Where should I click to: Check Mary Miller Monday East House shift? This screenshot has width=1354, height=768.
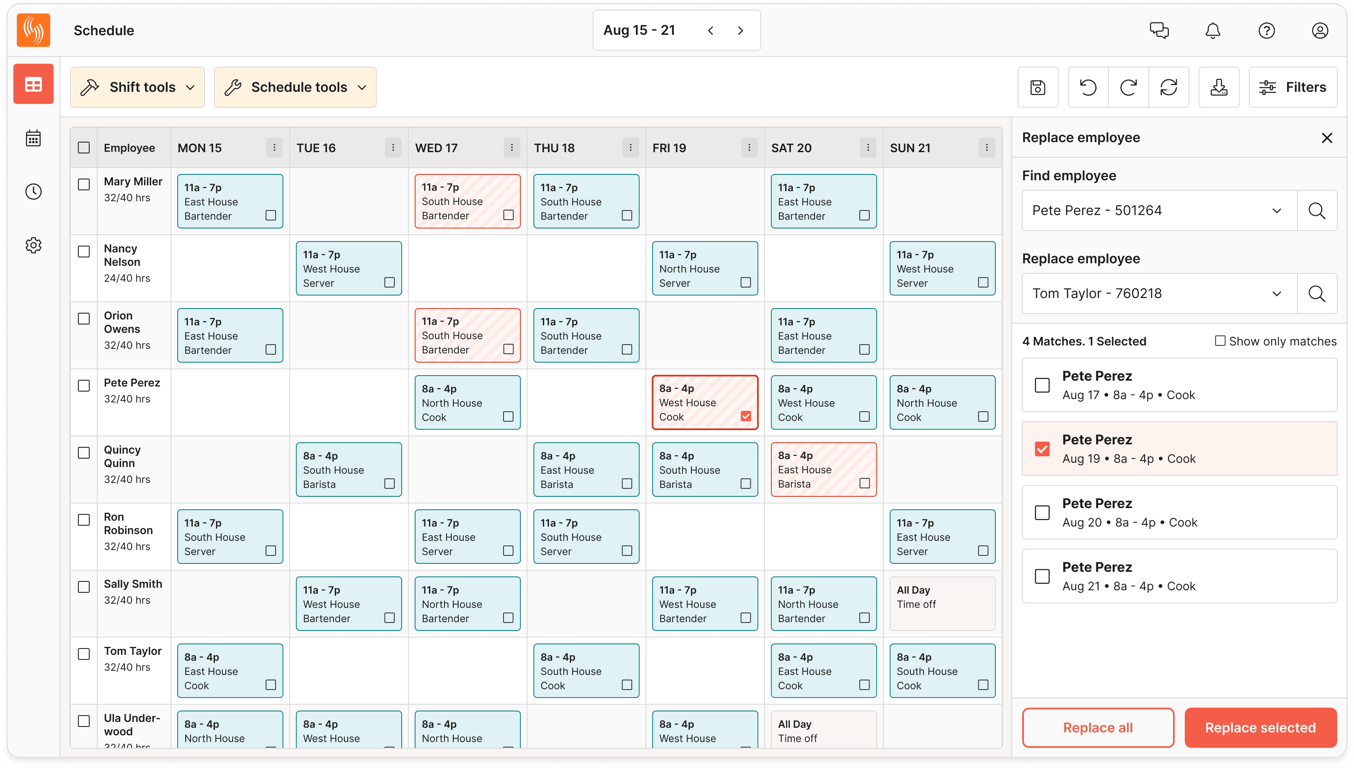tap(271, 216)
